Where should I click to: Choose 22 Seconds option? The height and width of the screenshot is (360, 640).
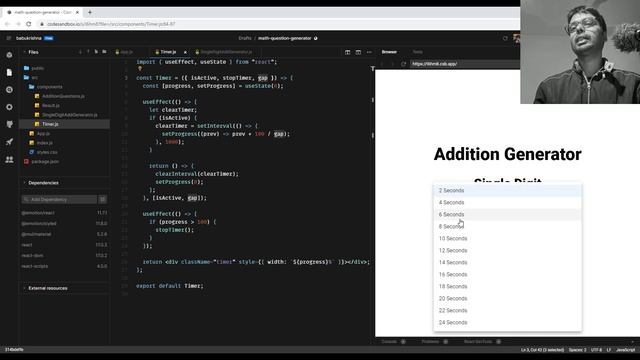click(x=507, y=311)
